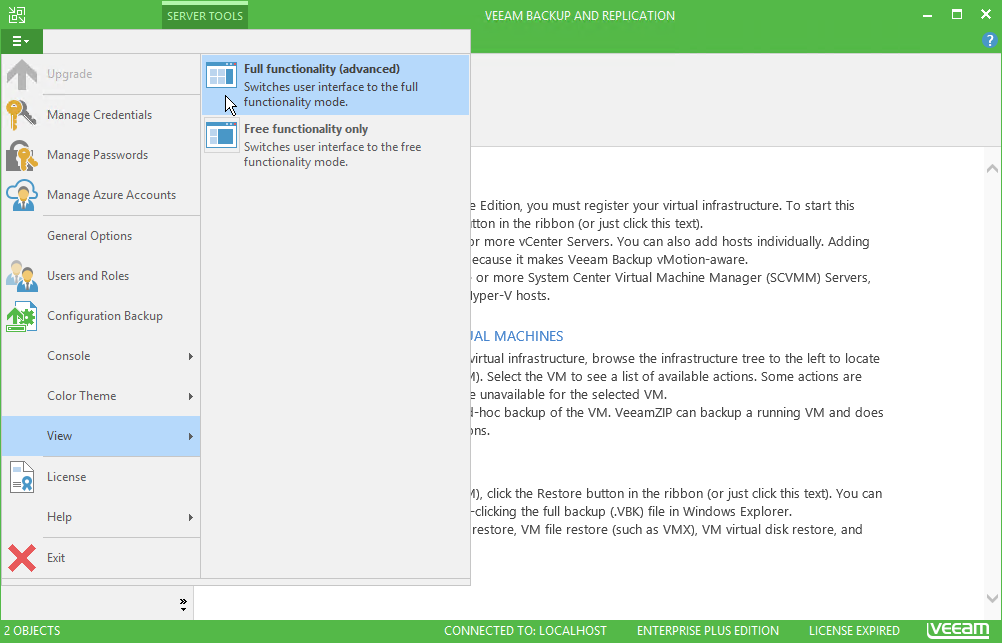Click the red Exit cross icon

tap(22, 558)
